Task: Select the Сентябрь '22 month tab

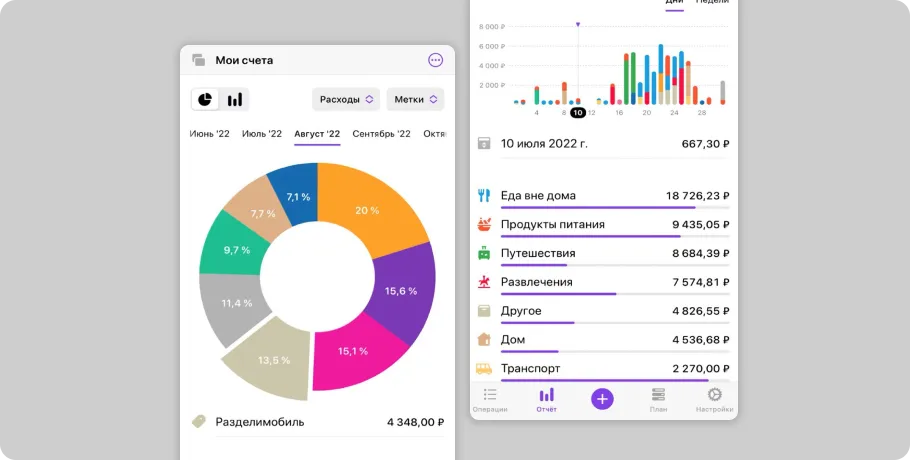Action: pyautogui.click(x=381, y=134)
